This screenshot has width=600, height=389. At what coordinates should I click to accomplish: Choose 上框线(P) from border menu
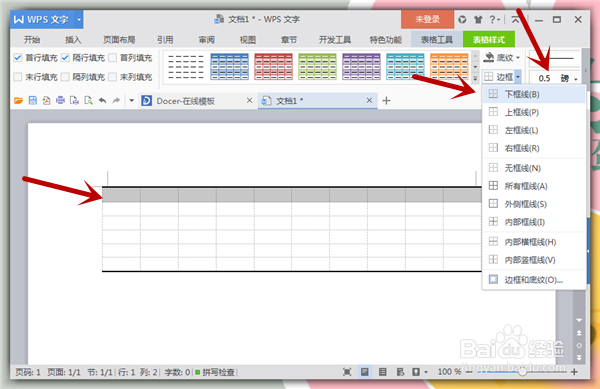click(x=534, y=112)
